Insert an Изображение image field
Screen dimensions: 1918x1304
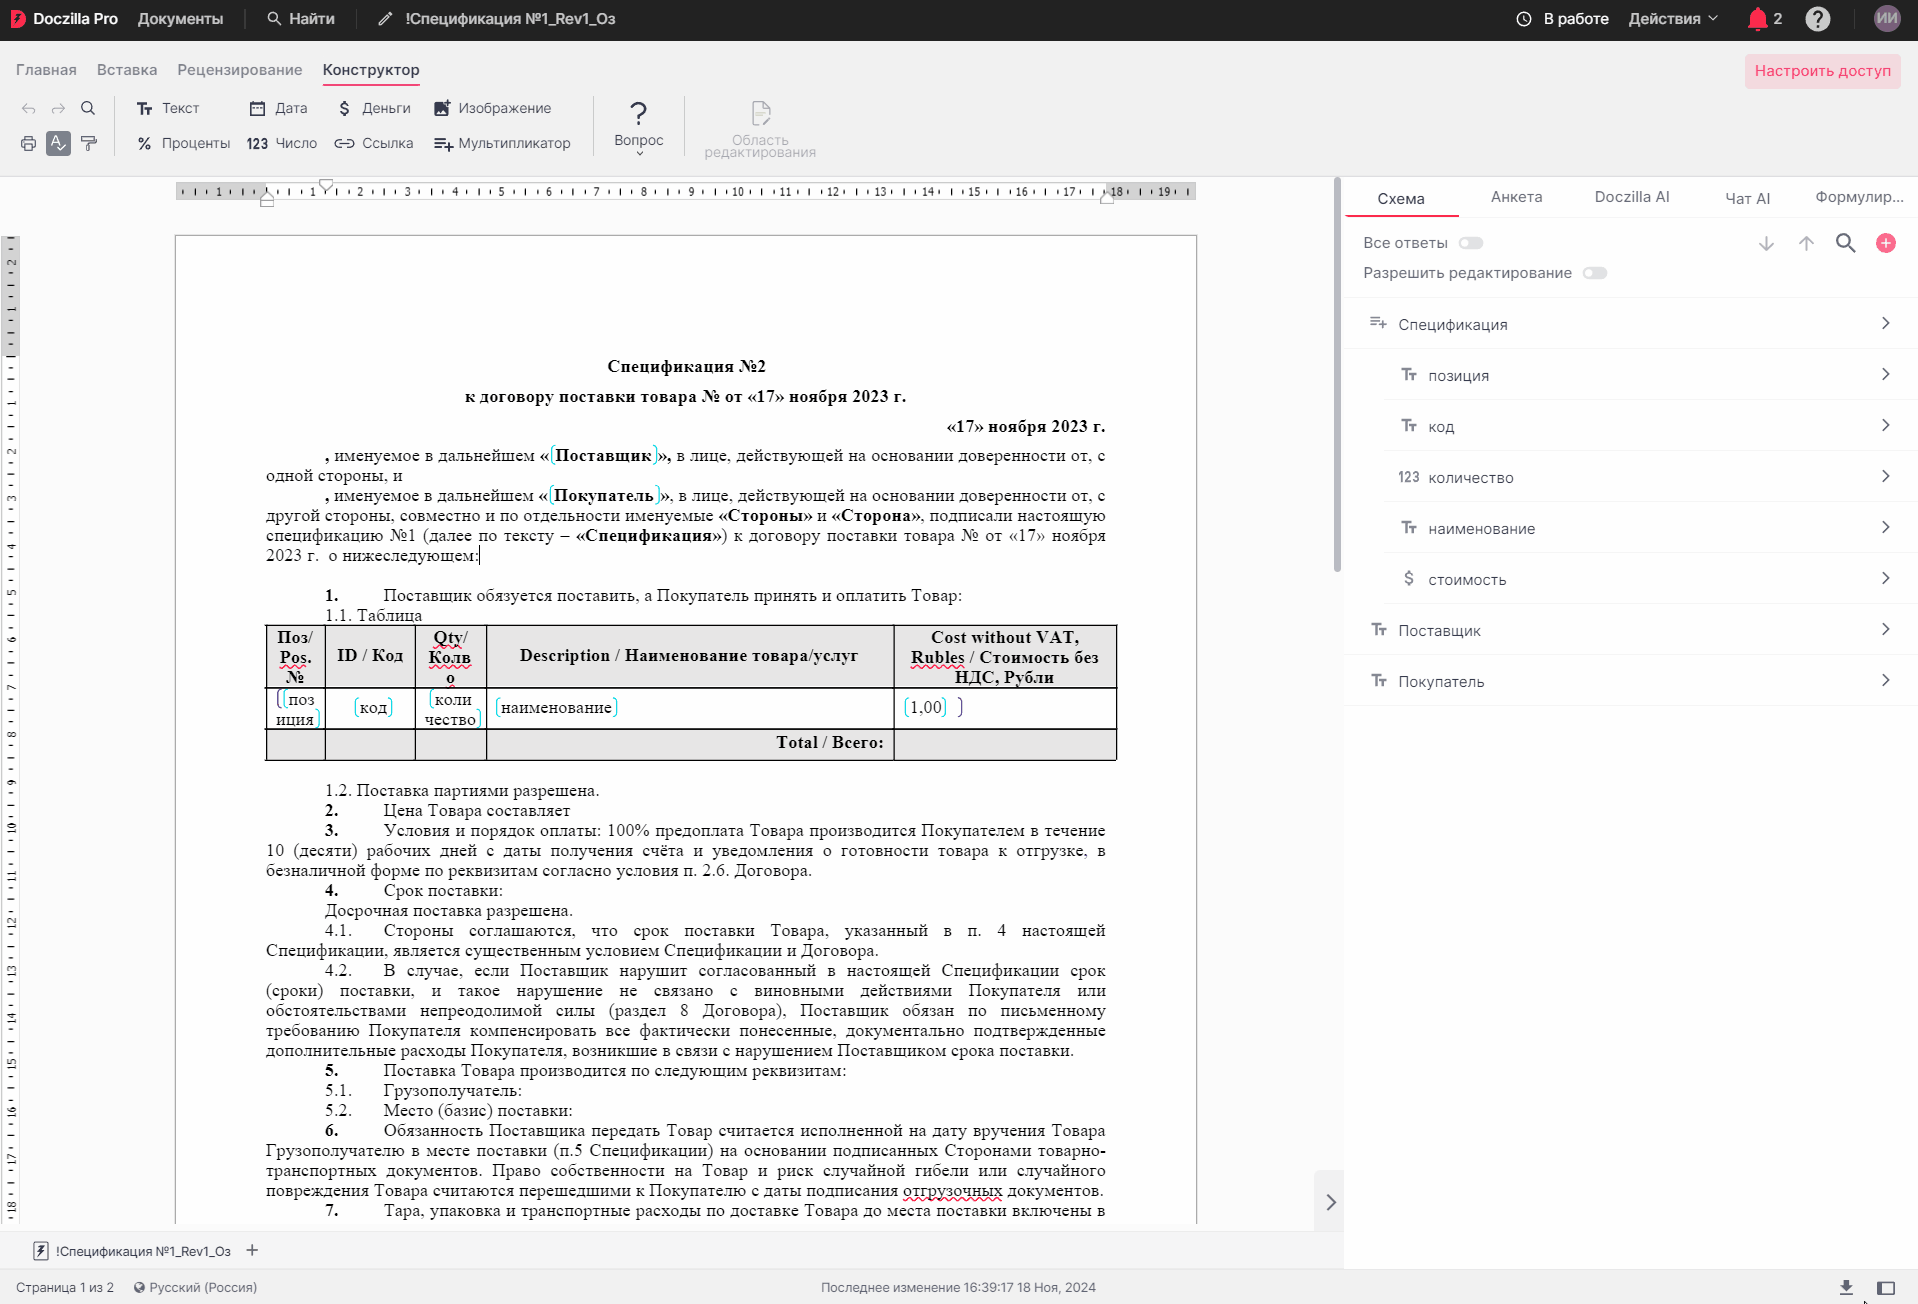(492, 108)
